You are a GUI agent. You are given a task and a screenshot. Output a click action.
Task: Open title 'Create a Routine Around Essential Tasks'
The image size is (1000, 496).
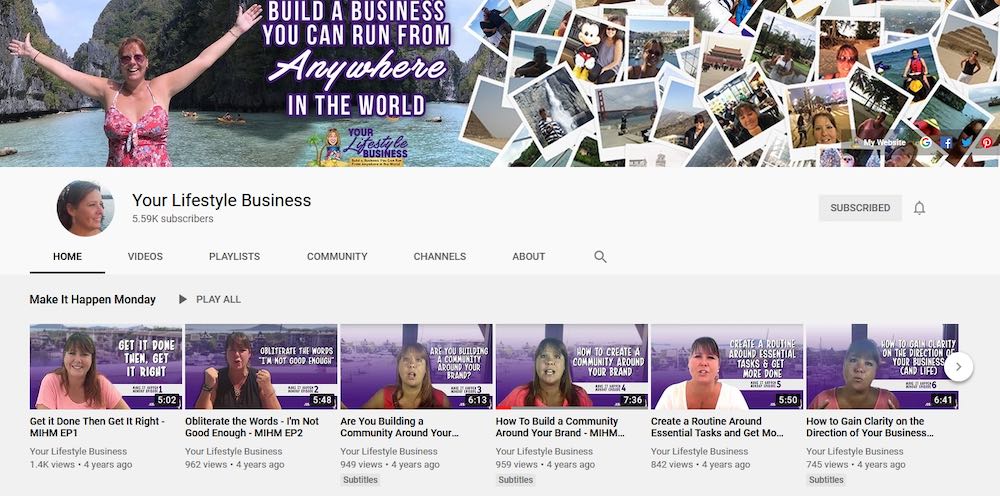click(717, 427)
